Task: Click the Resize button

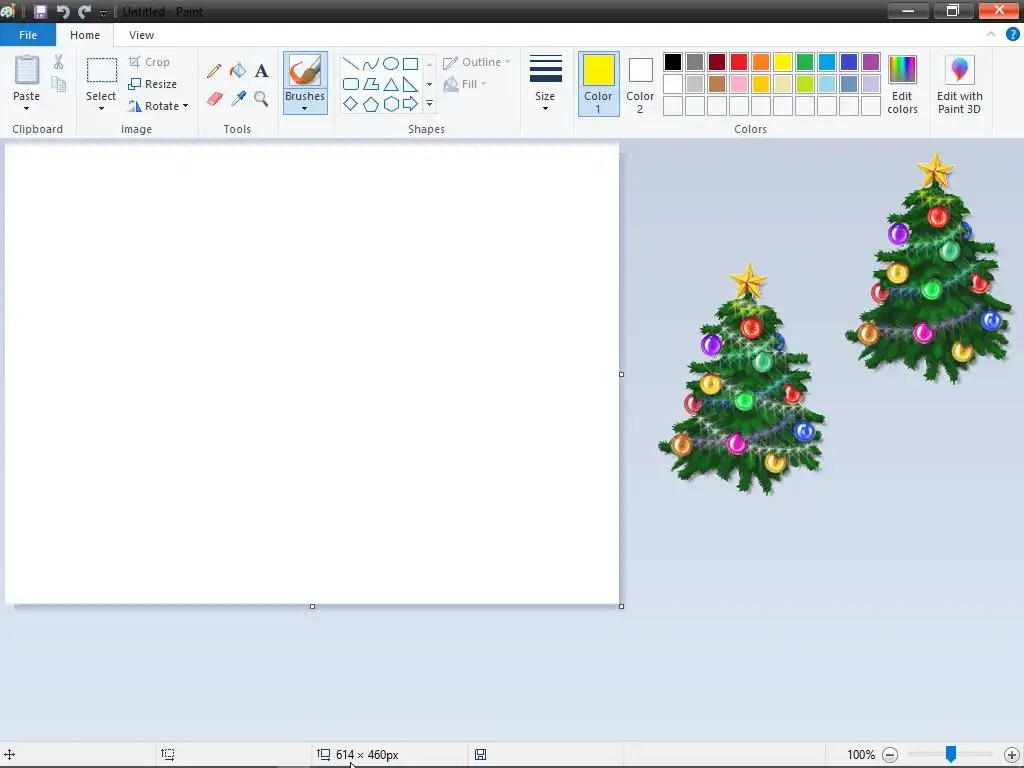Action: coord(153,84)
